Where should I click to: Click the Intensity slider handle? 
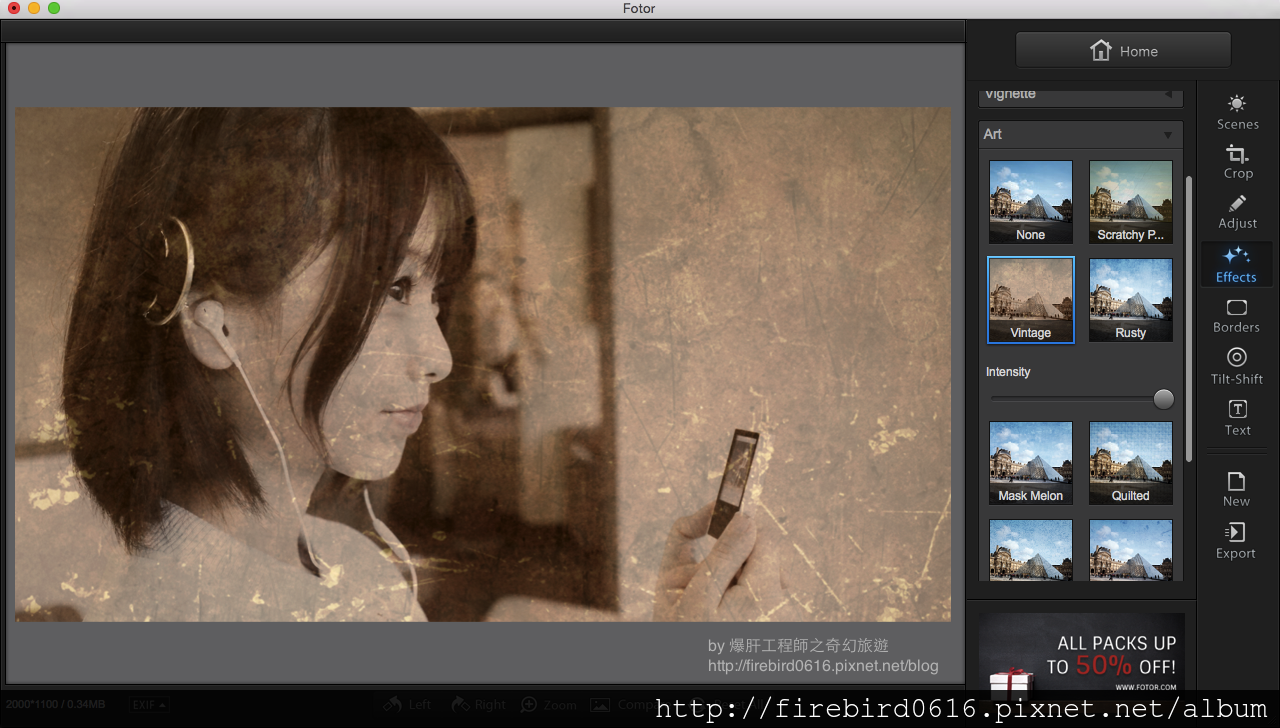coord(1163,399)
